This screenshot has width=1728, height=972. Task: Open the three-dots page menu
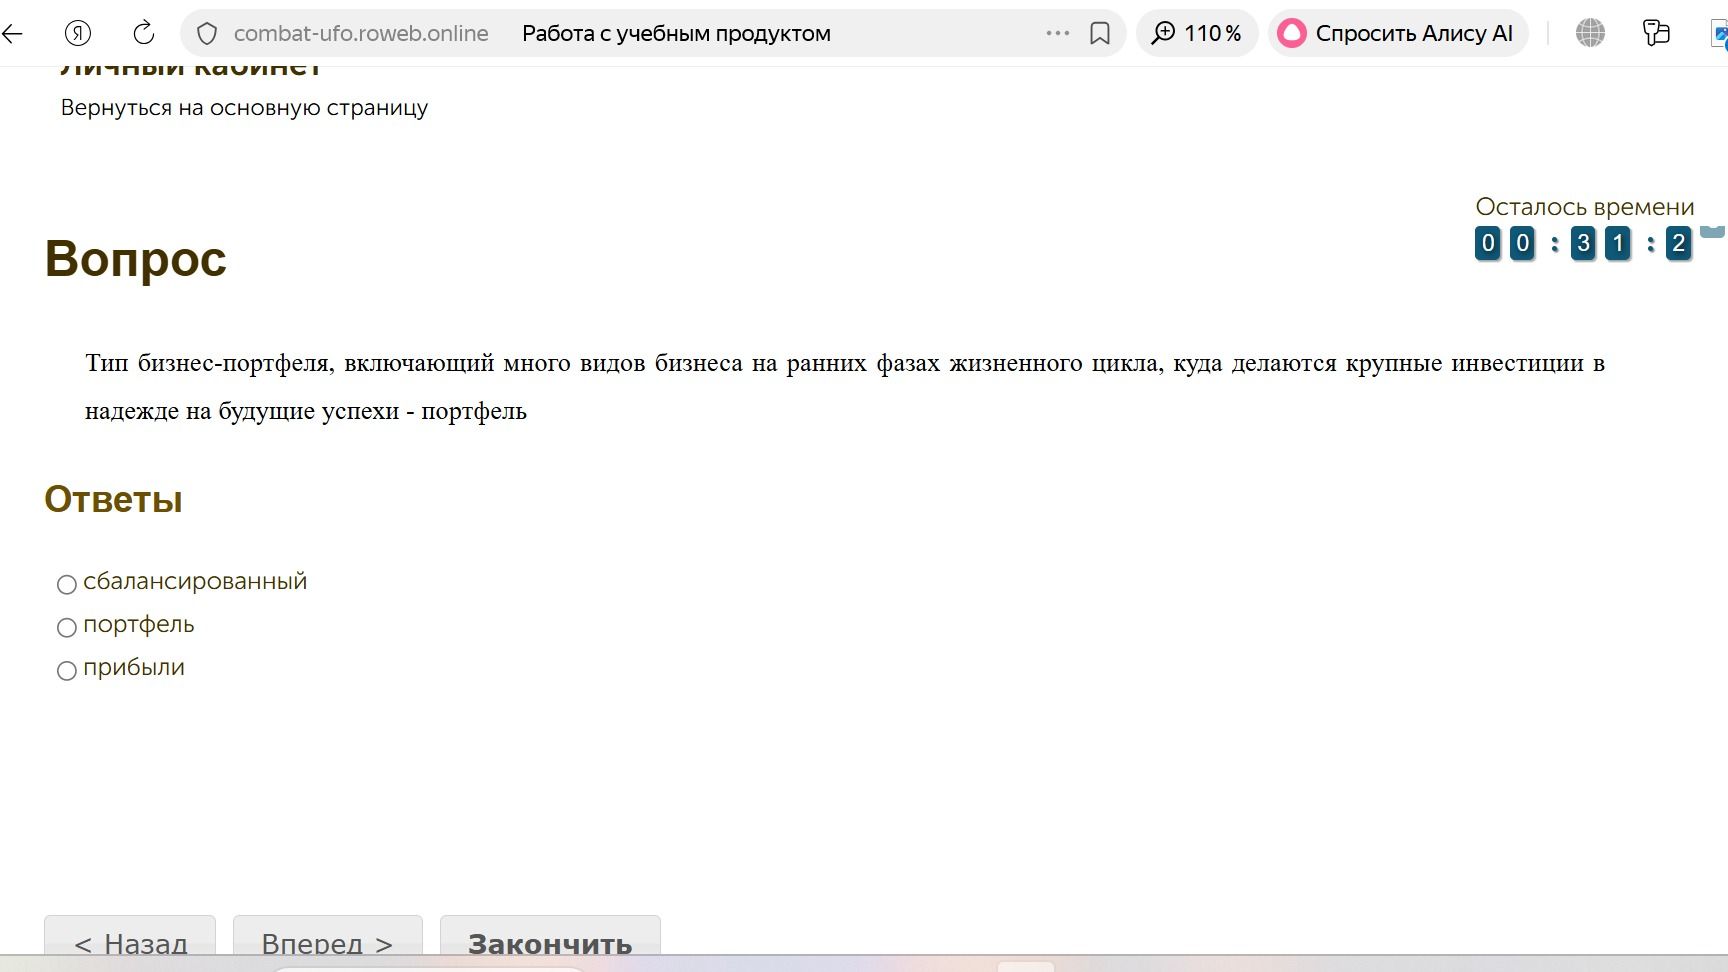pos(1057,33)
